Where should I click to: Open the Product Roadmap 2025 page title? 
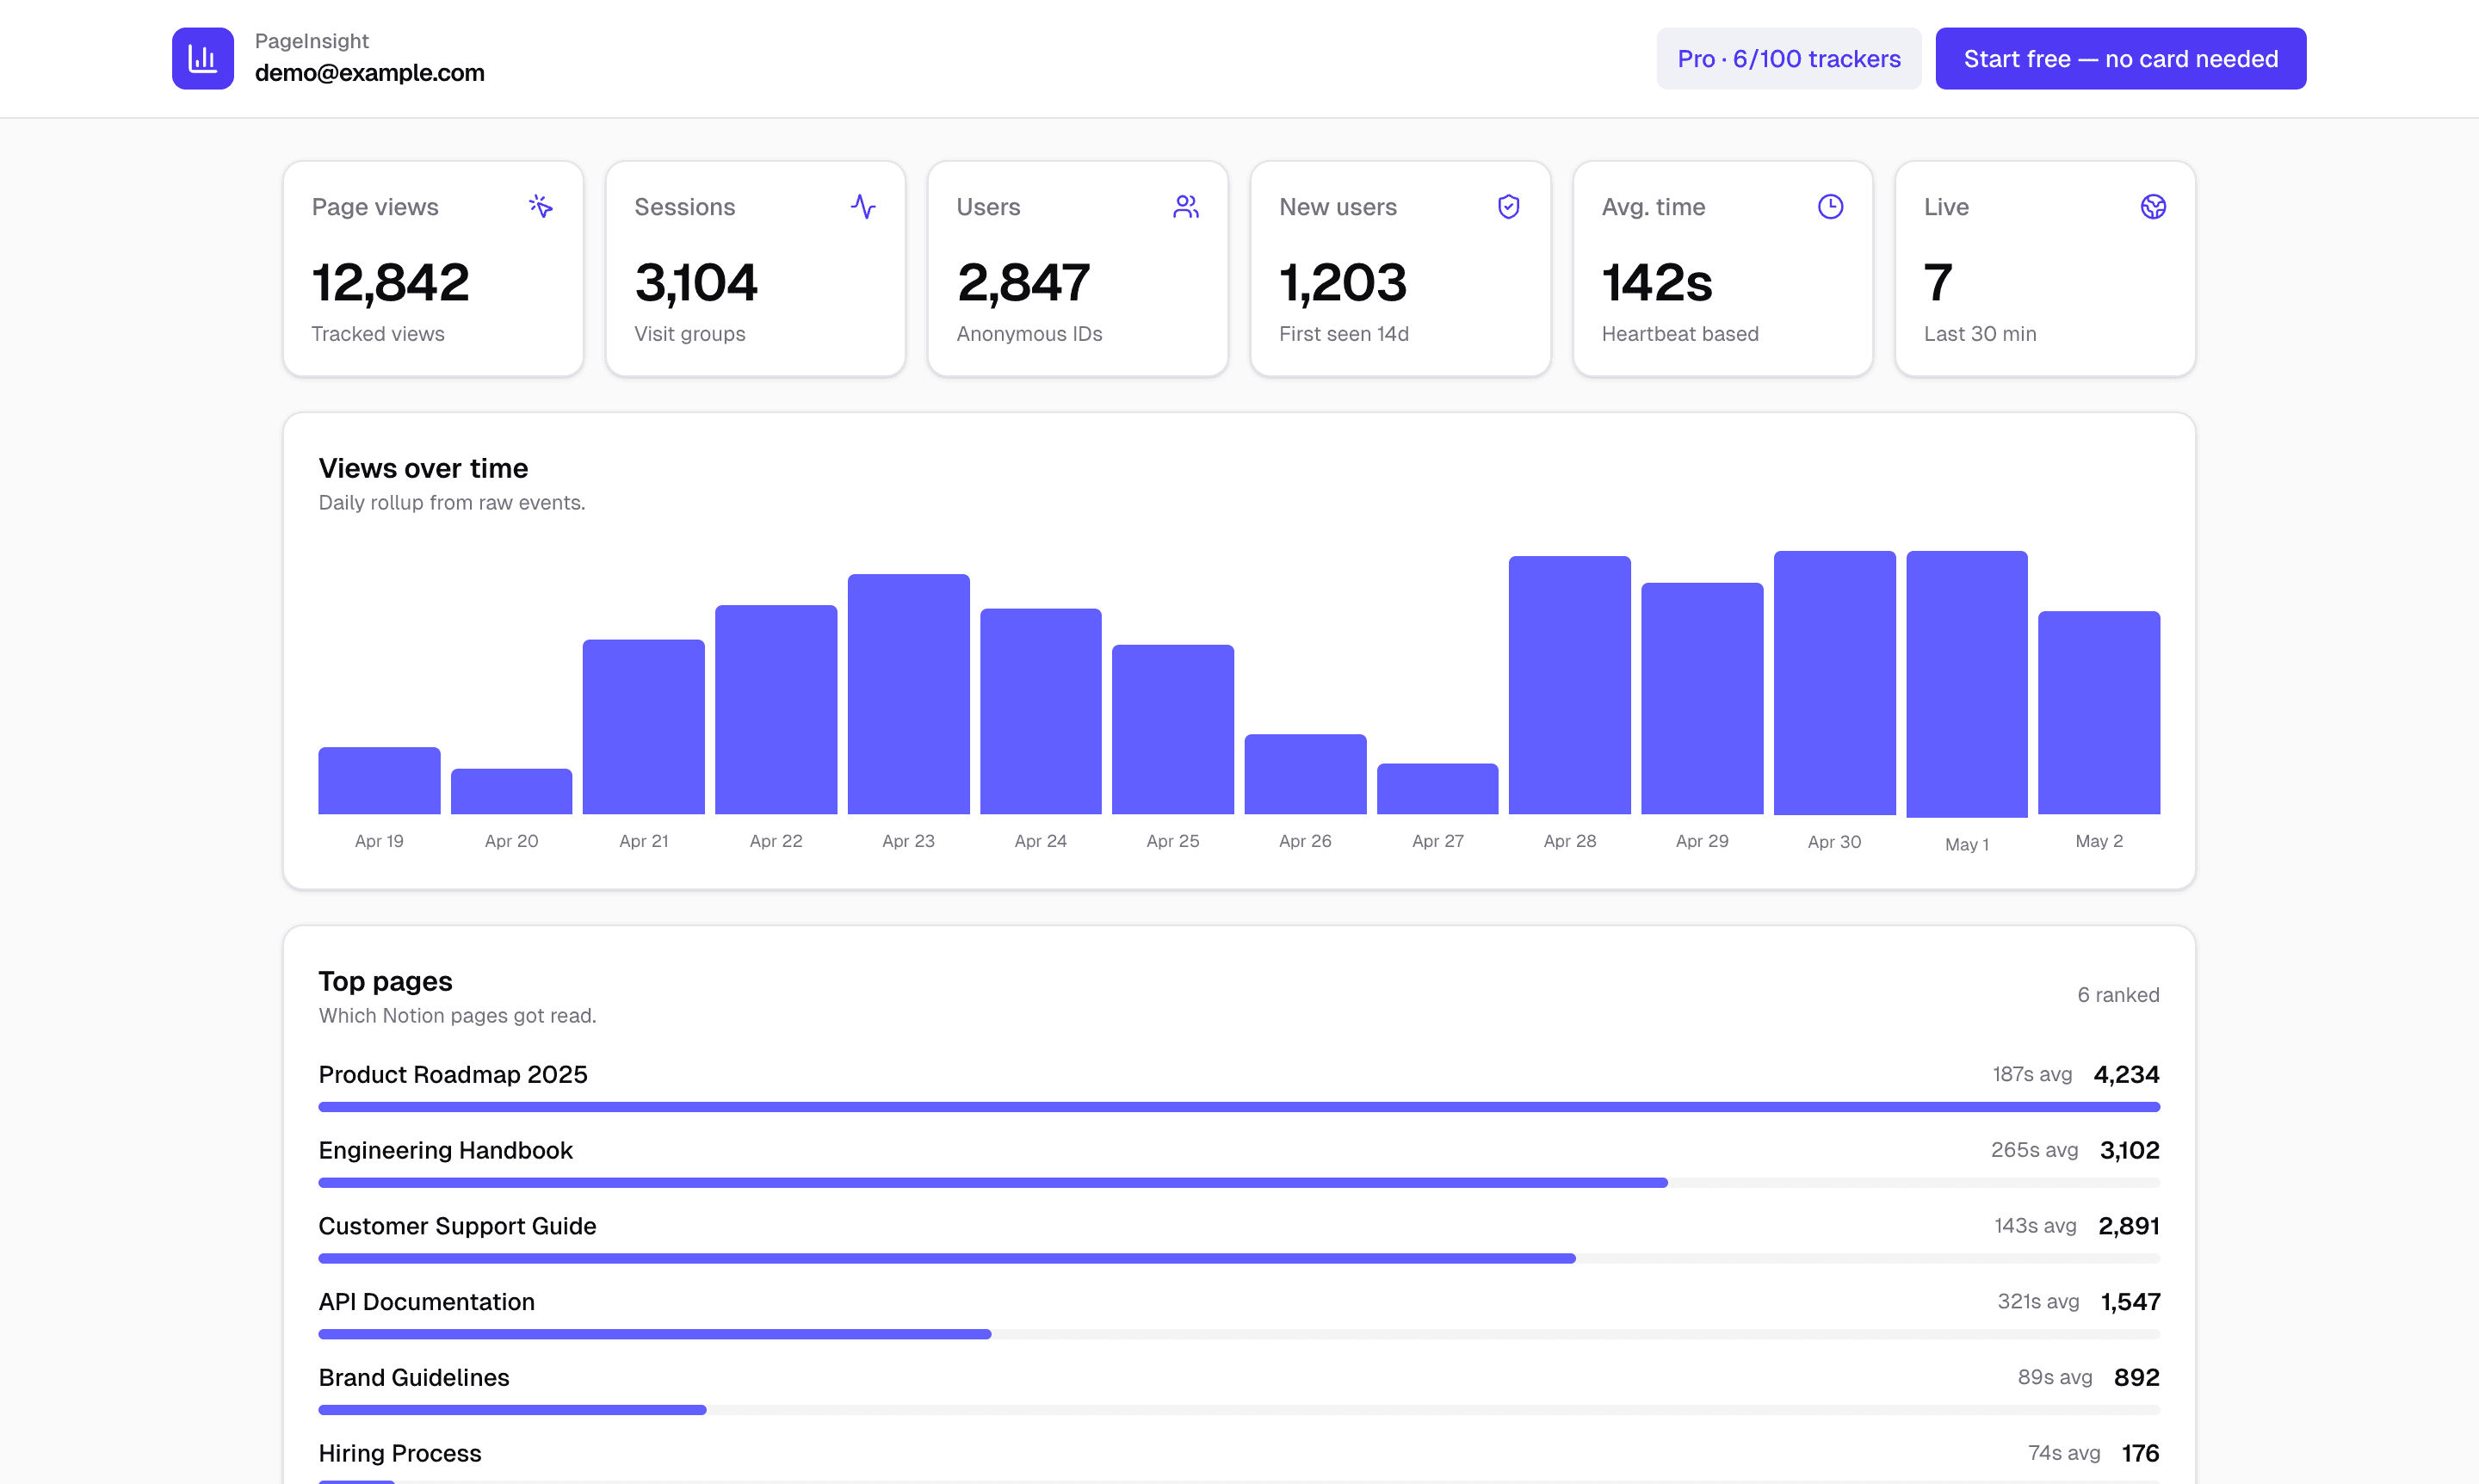click(x=453, y=1074)
